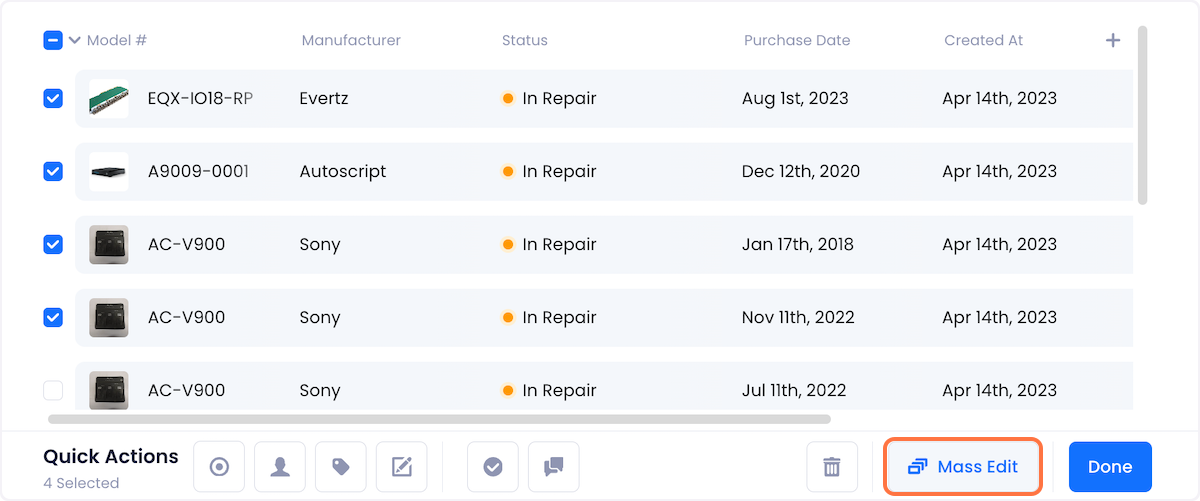Click the A9009-0001 model text
Image resolution: width=1200 pixels, height=501 pixels.
click(198, 171)
